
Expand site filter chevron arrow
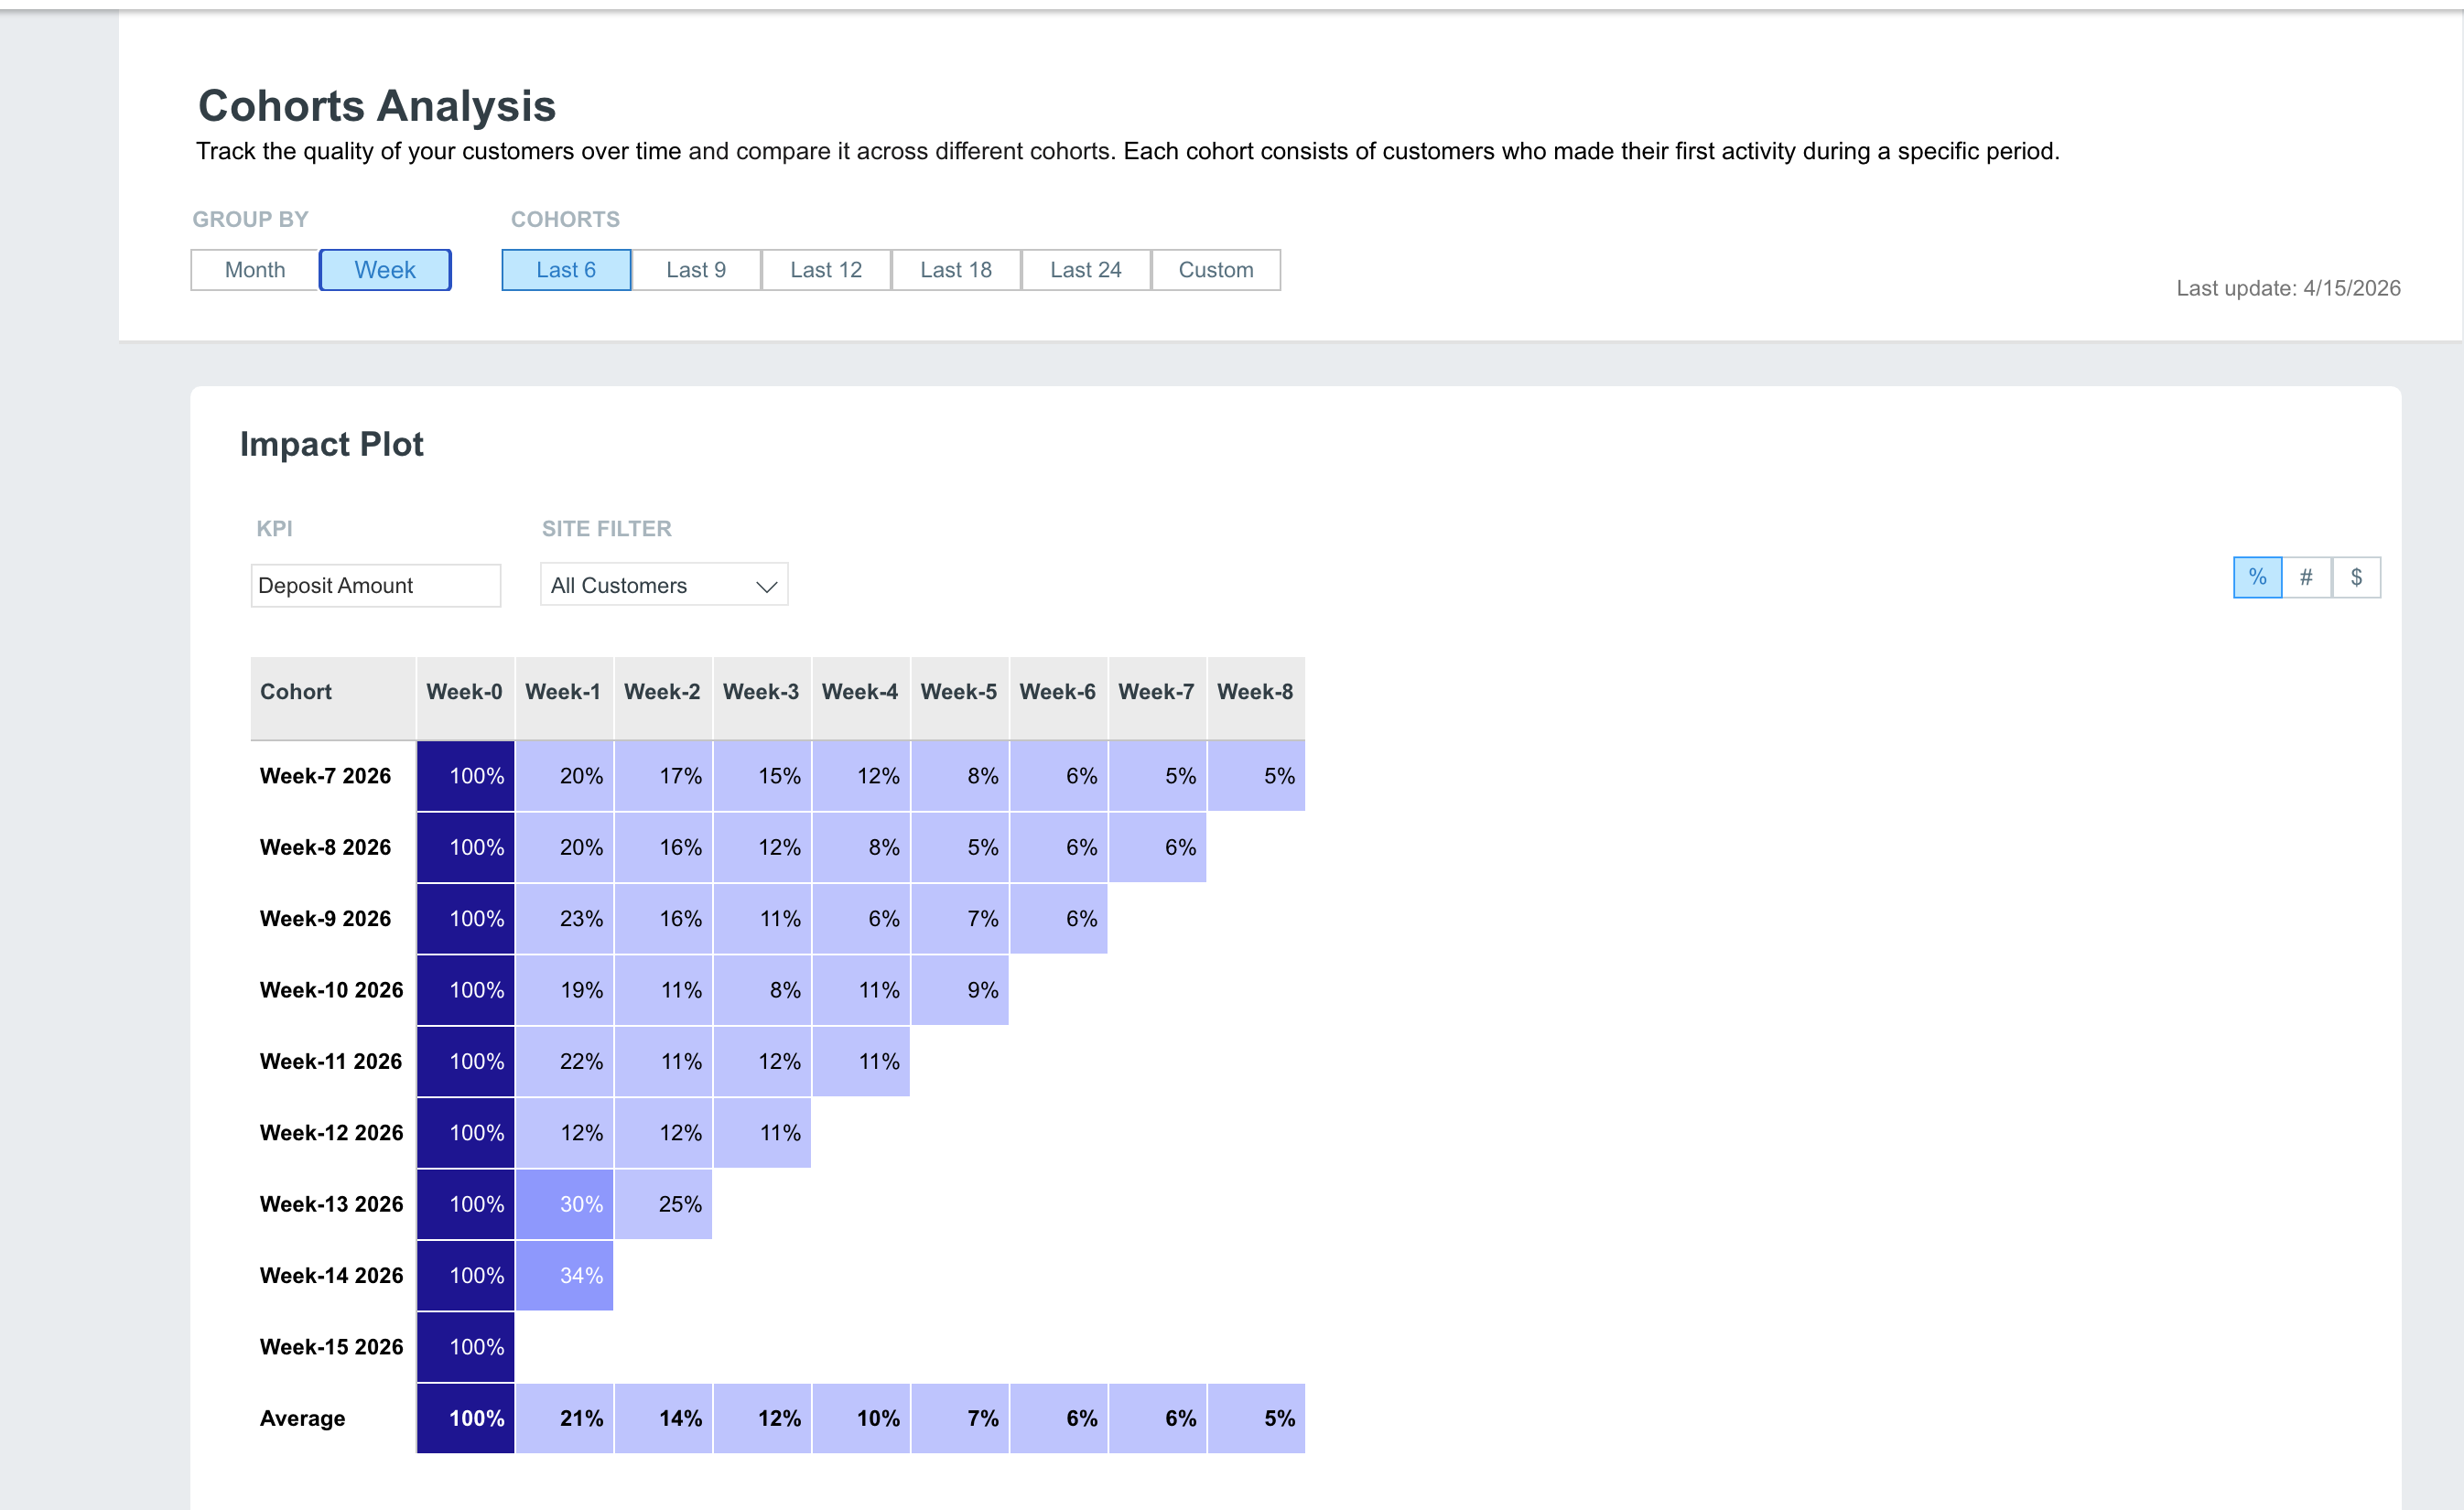click(x=766, y=586)
